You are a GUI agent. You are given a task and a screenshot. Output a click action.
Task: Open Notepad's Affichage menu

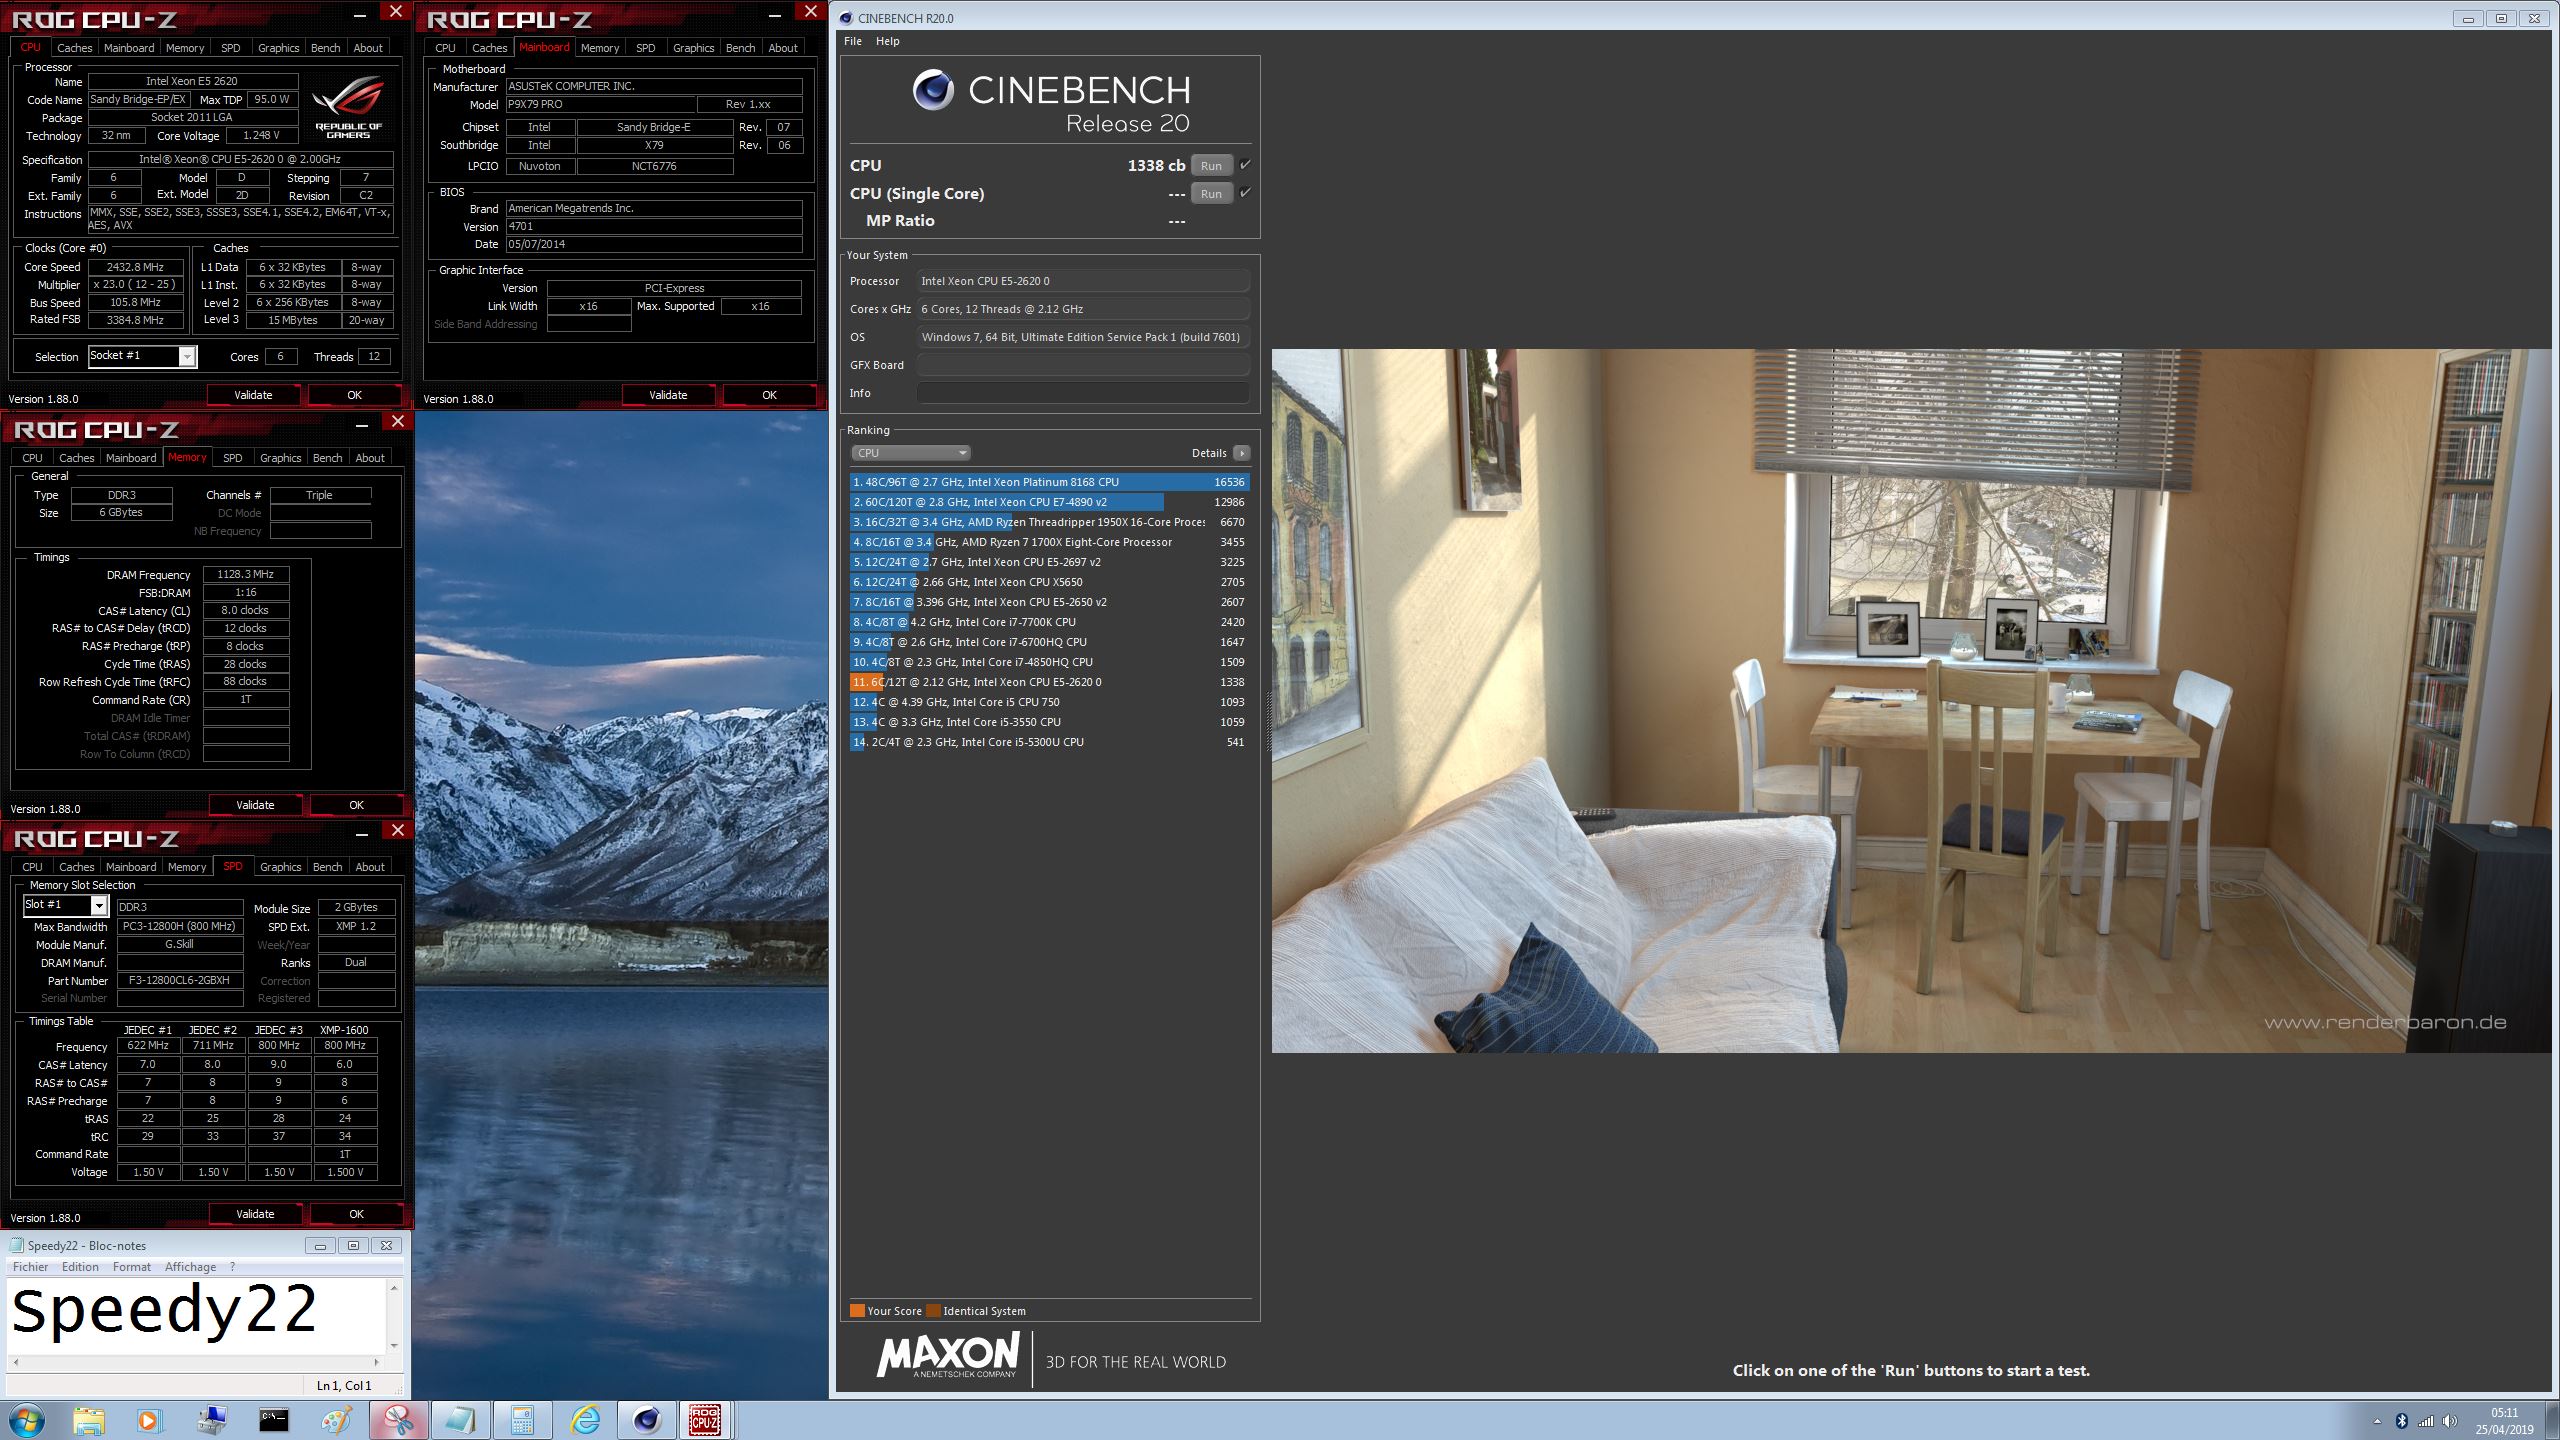pyautogui.click(x=190, y=1267)
